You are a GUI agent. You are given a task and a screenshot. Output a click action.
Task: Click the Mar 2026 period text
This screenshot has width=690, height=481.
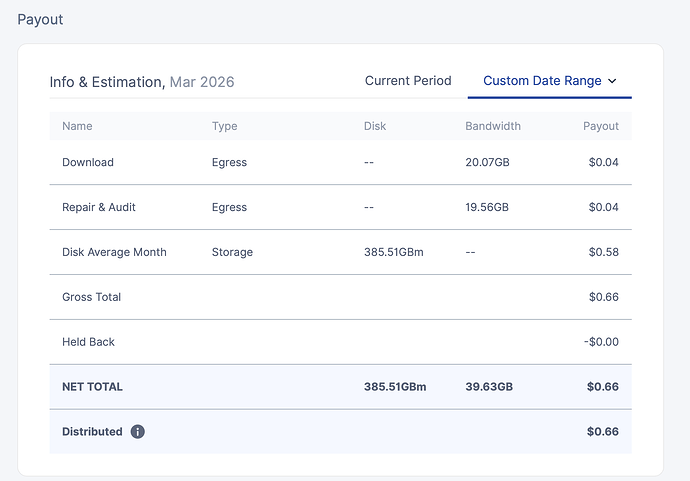point(202,82)
